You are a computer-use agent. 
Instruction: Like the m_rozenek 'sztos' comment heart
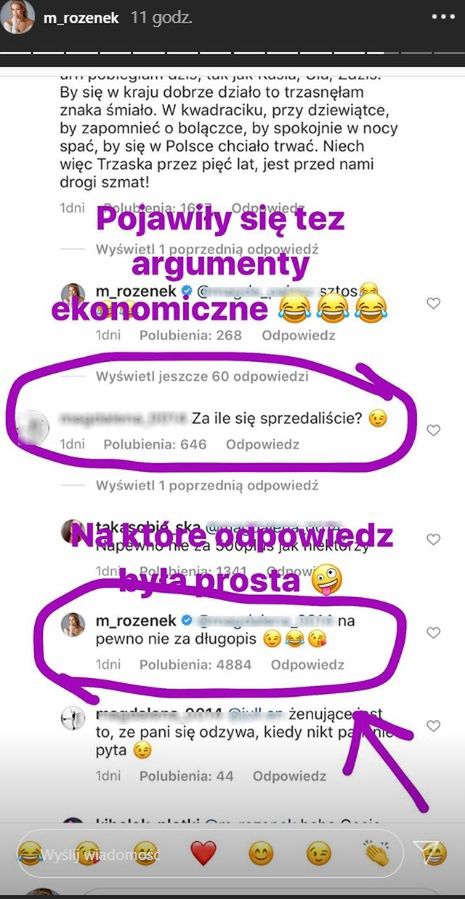pyautogui.click(x=433, y=303)
